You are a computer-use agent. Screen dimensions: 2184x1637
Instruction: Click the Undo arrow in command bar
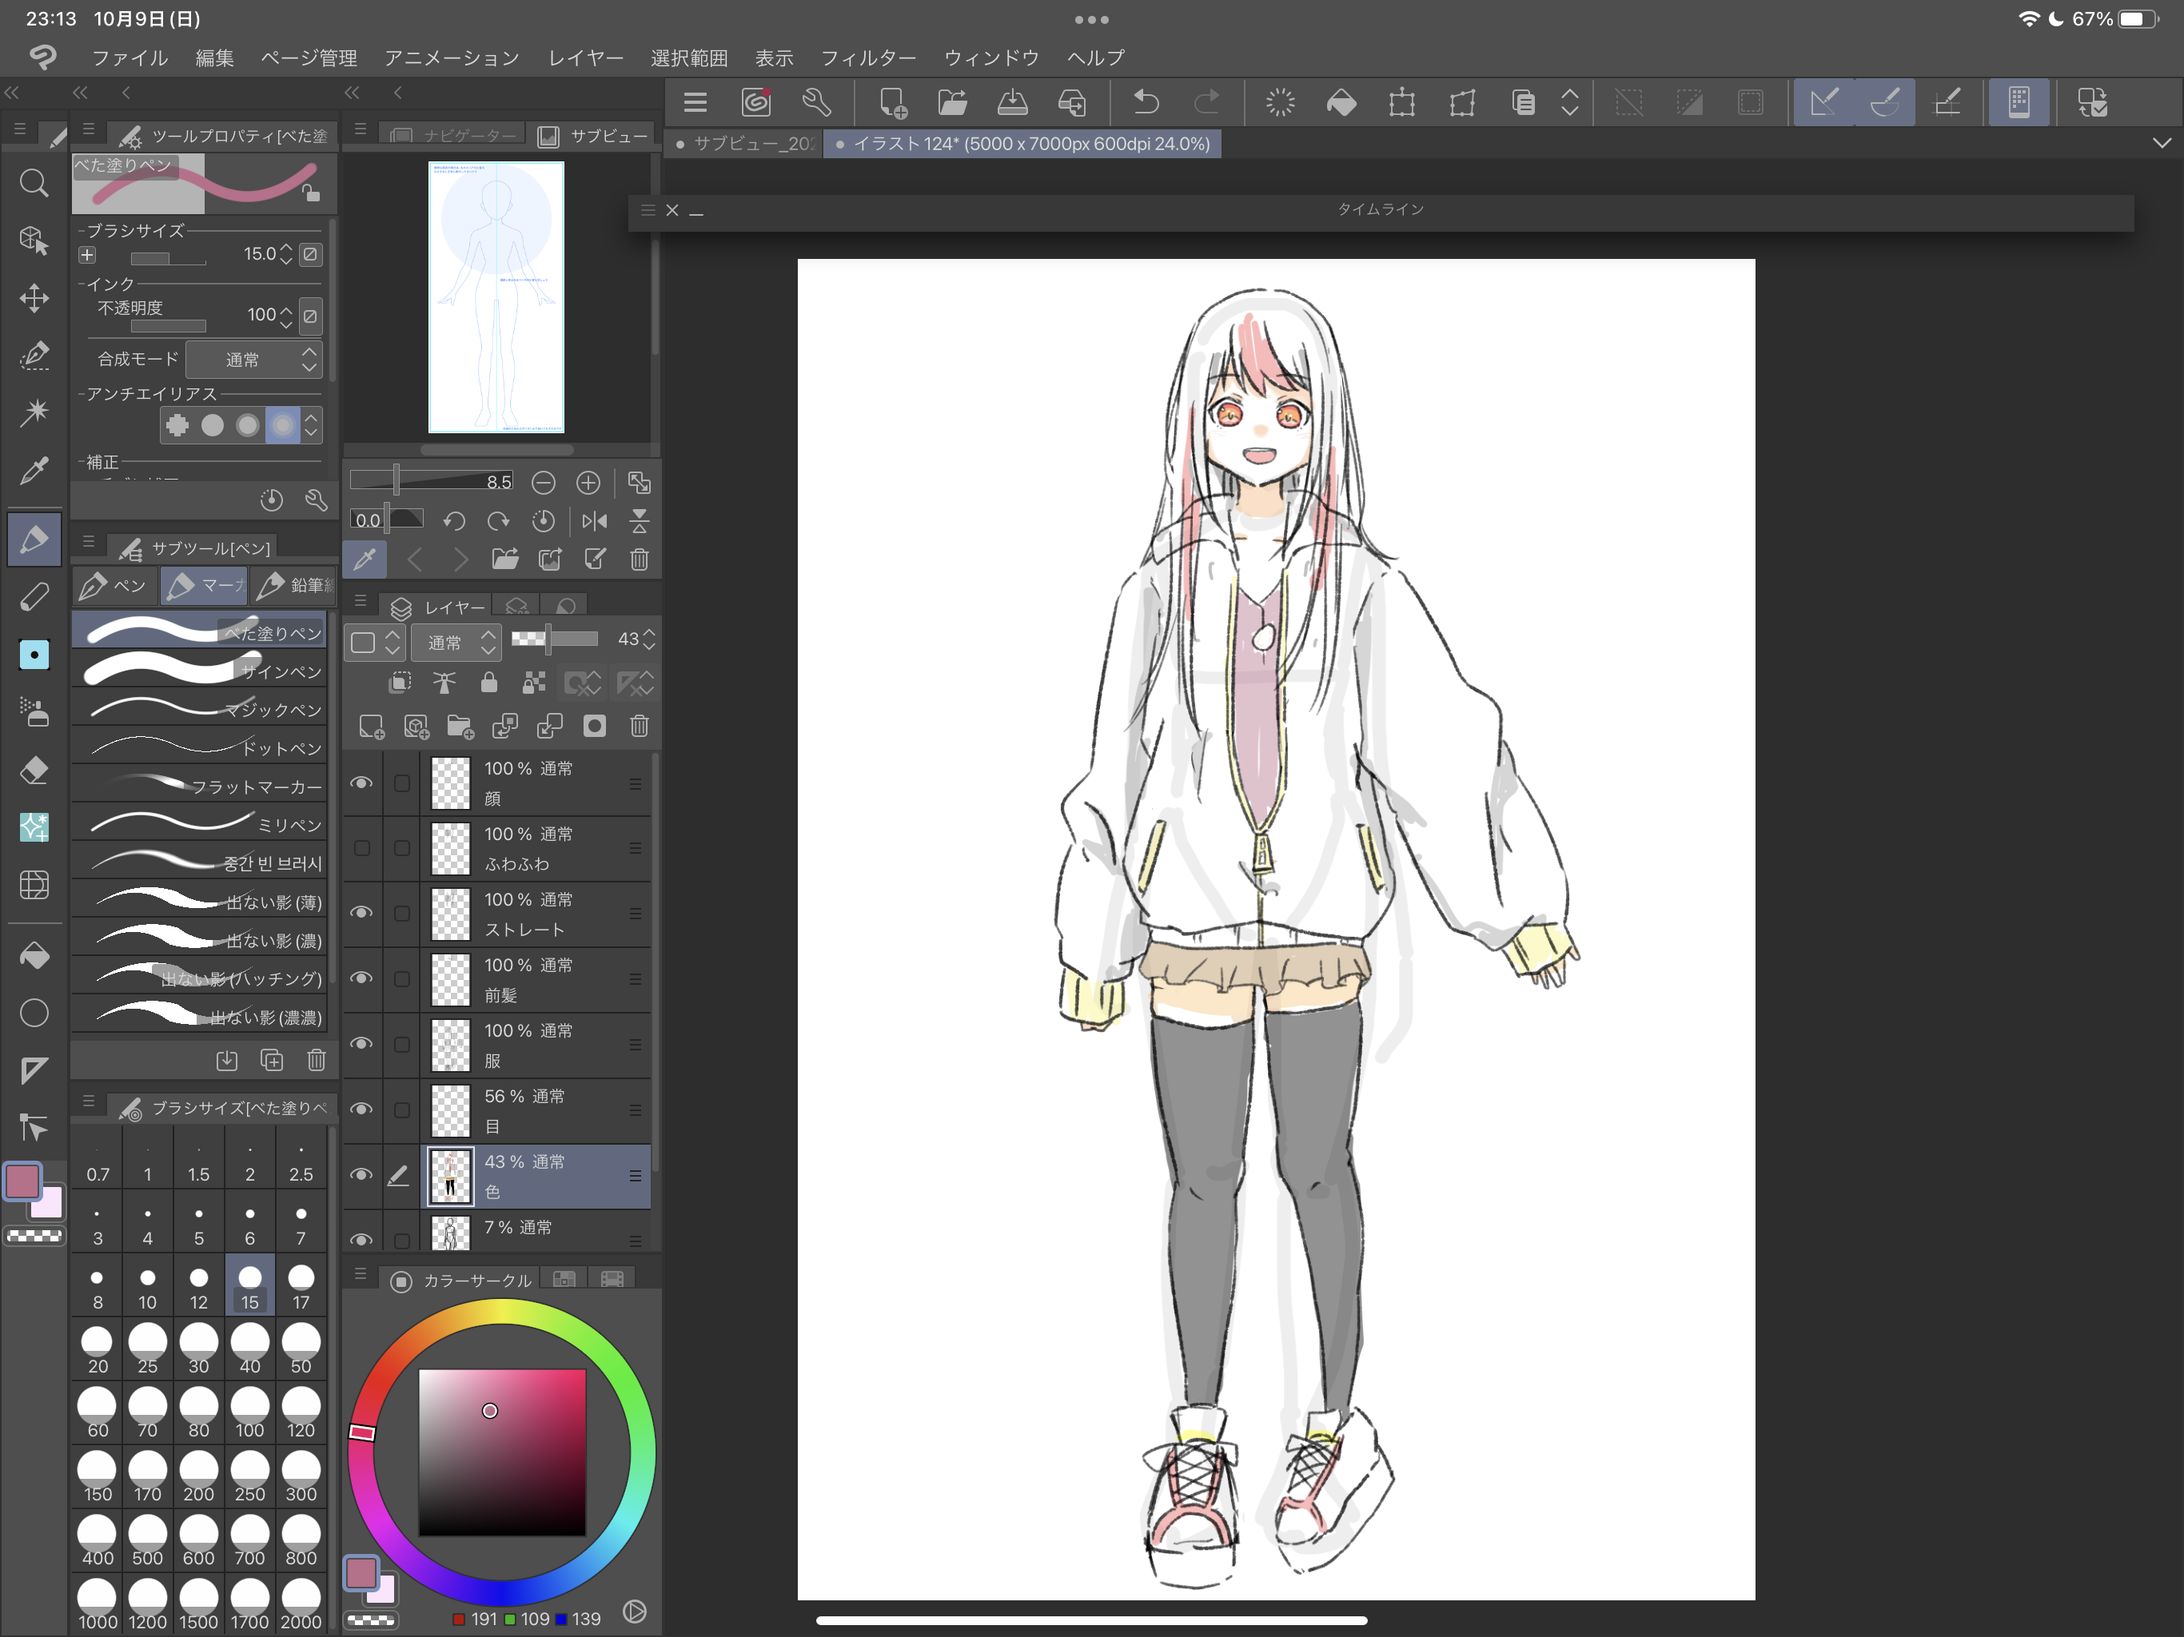[1146, 102]
